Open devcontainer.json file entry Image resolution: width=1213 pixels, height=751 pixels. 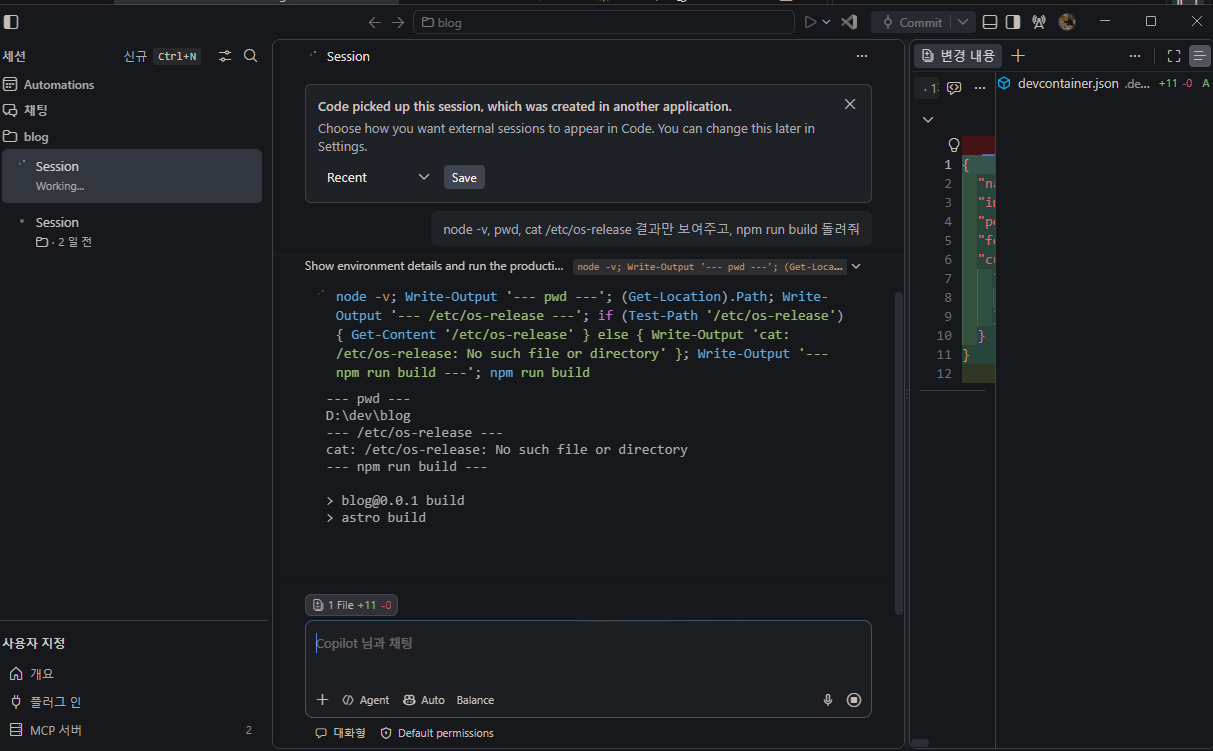point(1104,83)
